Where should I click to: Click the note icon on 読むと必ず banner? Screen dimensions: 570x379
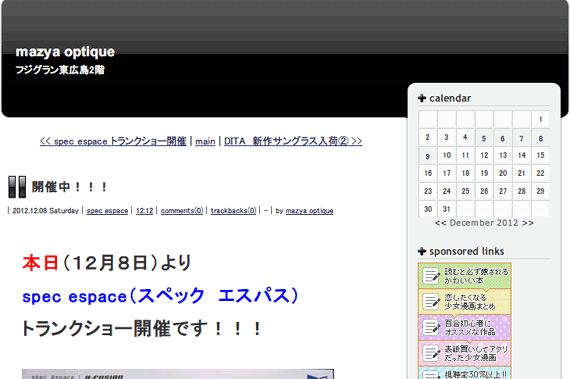coord(431,276)
